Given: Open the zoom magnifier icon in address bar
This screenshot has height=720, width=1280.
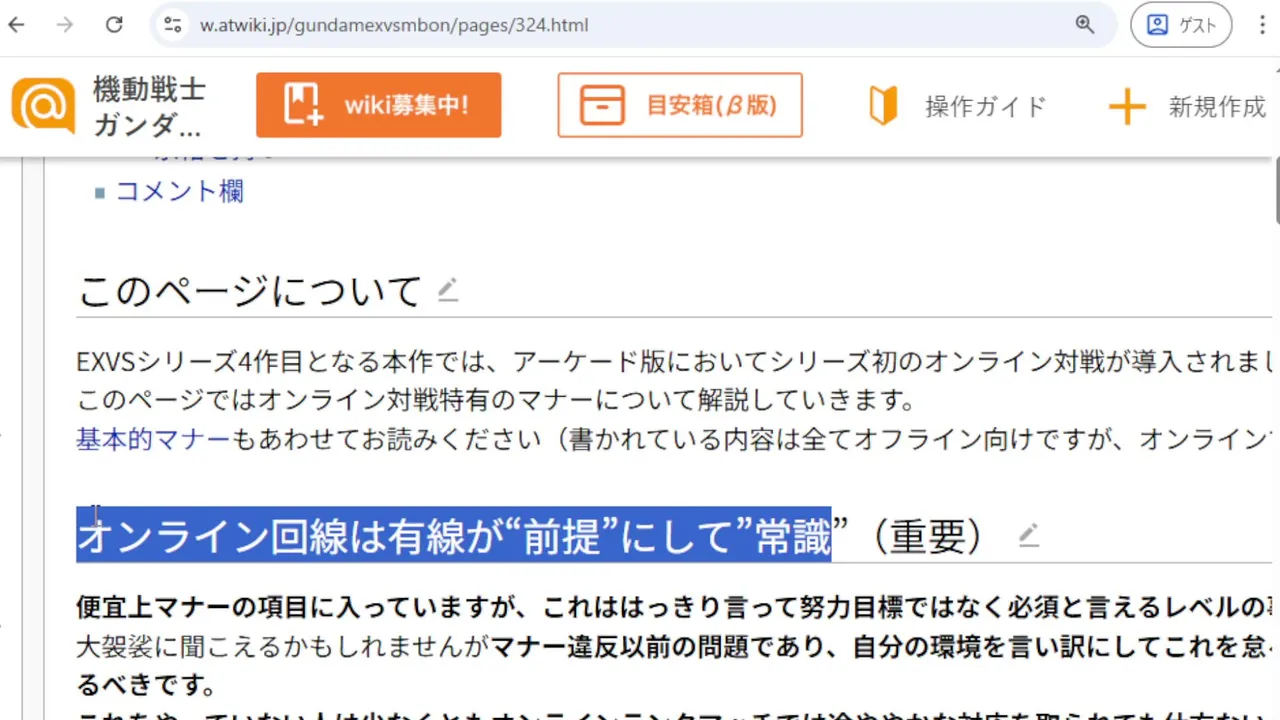Looking at the screenshot, I should click(1085, 25).
